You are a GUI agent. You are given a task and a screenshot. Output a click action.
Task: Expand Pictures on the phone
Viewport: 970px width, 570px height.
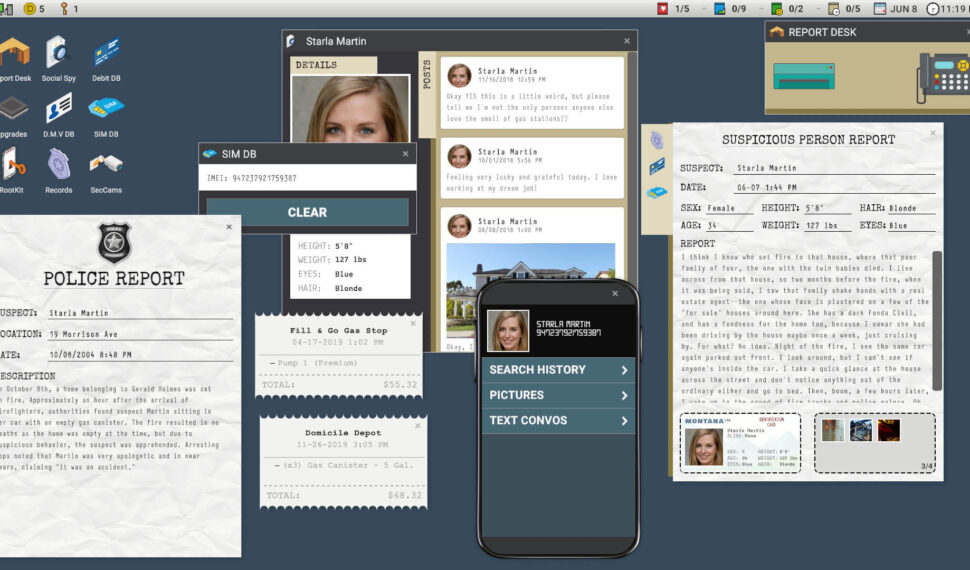point(558,395)
